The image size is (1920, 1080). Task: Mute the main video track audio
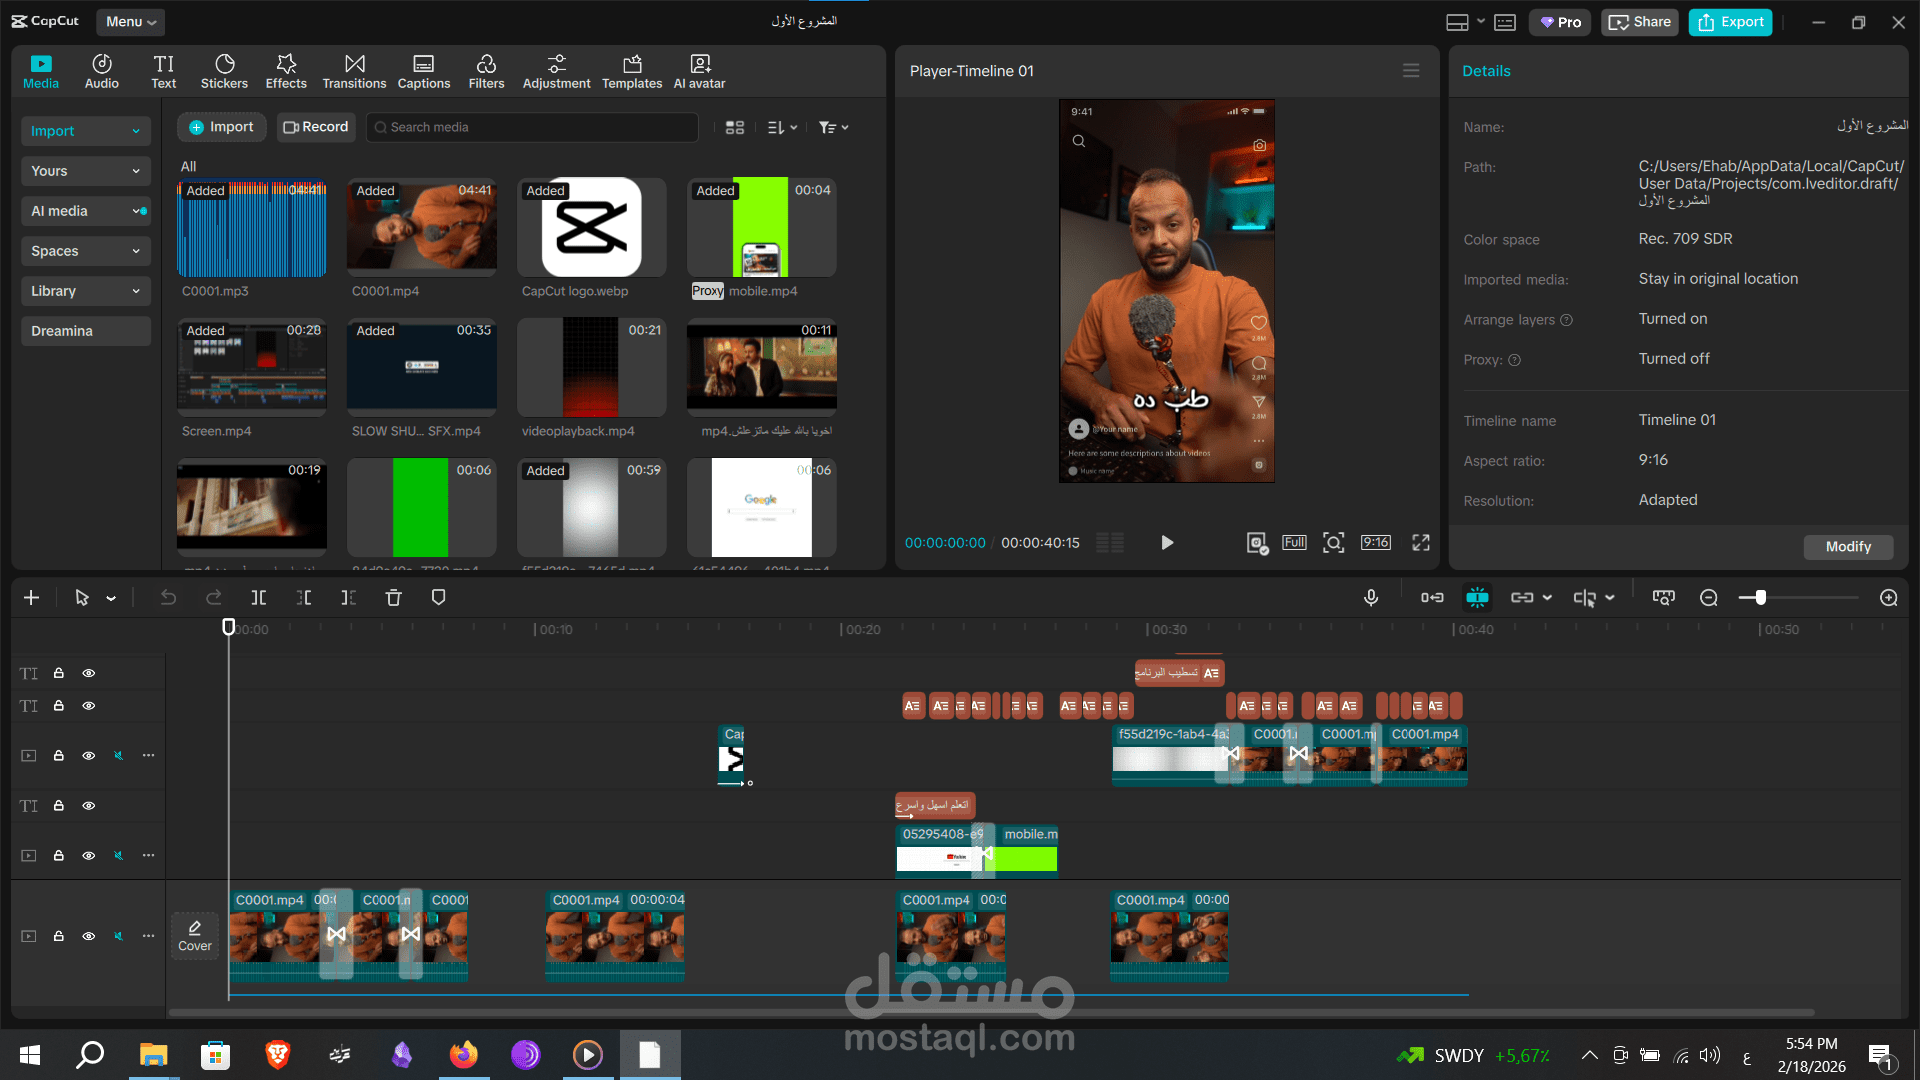[x=119, y=936]
